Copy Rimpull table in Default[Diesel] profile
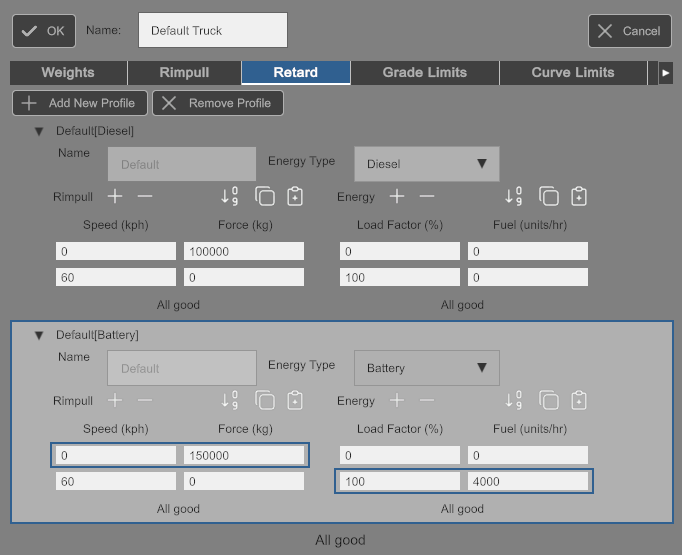This screenshot has height=555, width=682. point(264,197)
